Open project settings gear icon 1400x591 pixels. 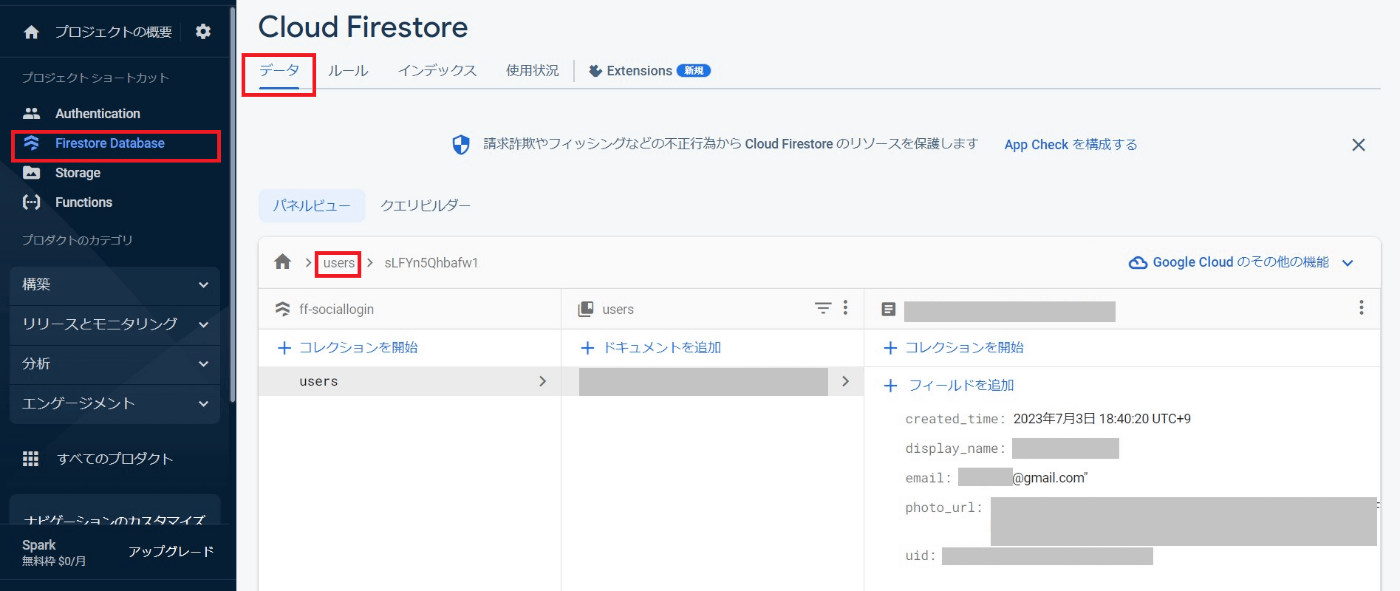click(203, 32)
